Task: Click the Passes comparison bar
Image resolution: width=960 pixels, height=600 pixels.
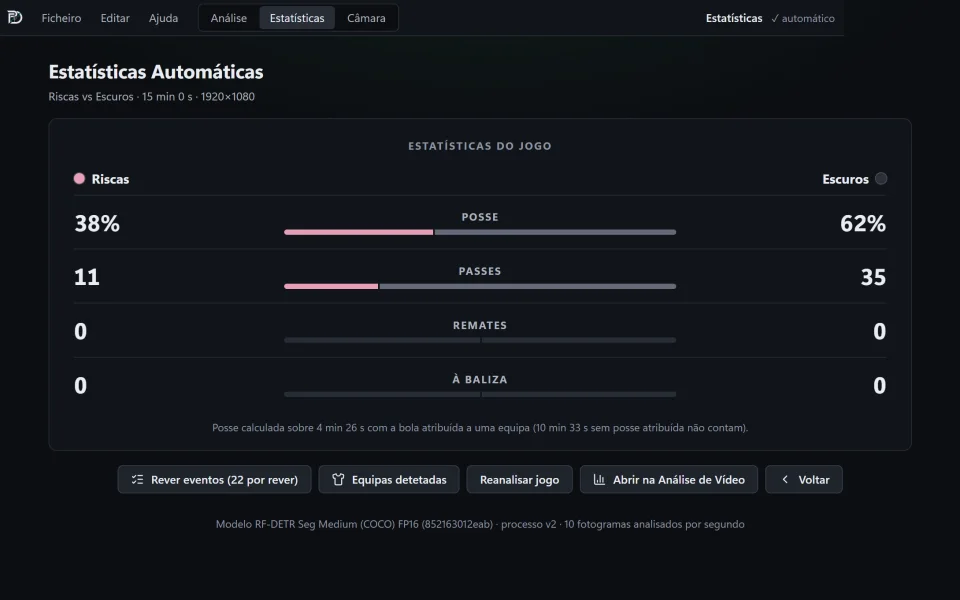Action: point(480,286)
